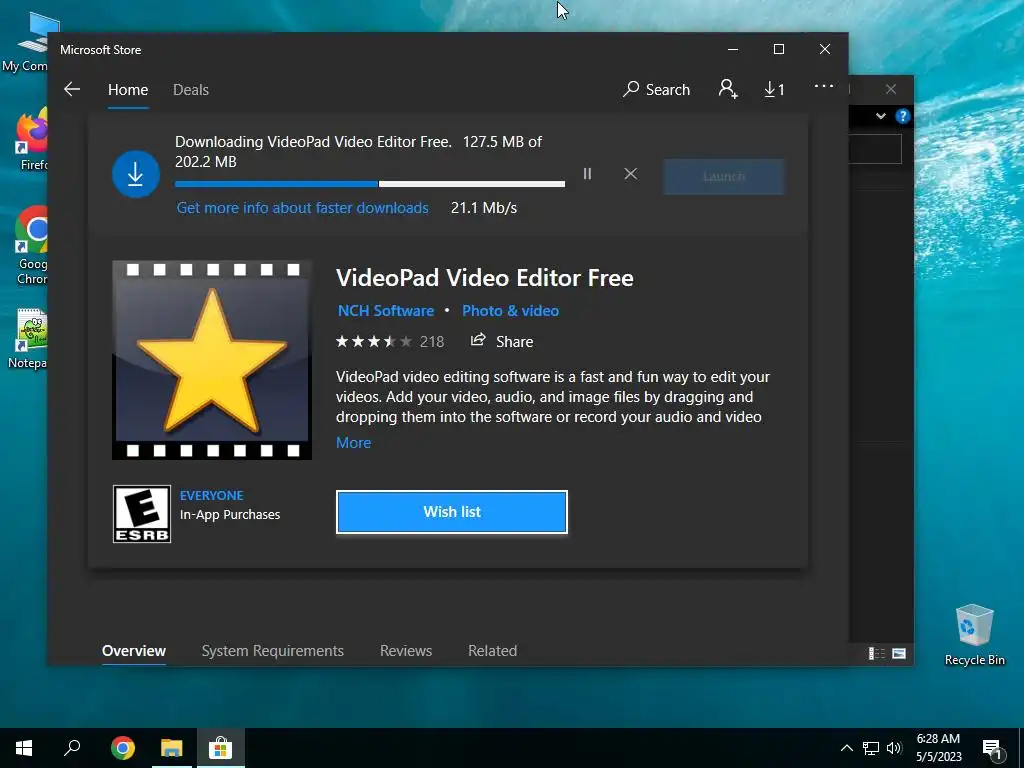
Task: Select the Recycle Bin desktop icon
Action: [x=974, y=635]
